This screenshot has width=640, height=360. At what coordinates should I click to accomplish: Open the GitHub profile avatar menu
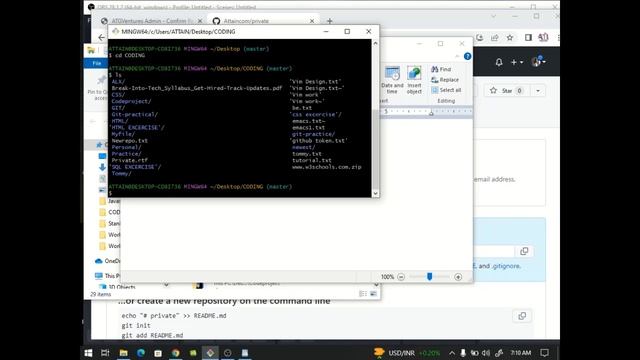coord(538,62)
